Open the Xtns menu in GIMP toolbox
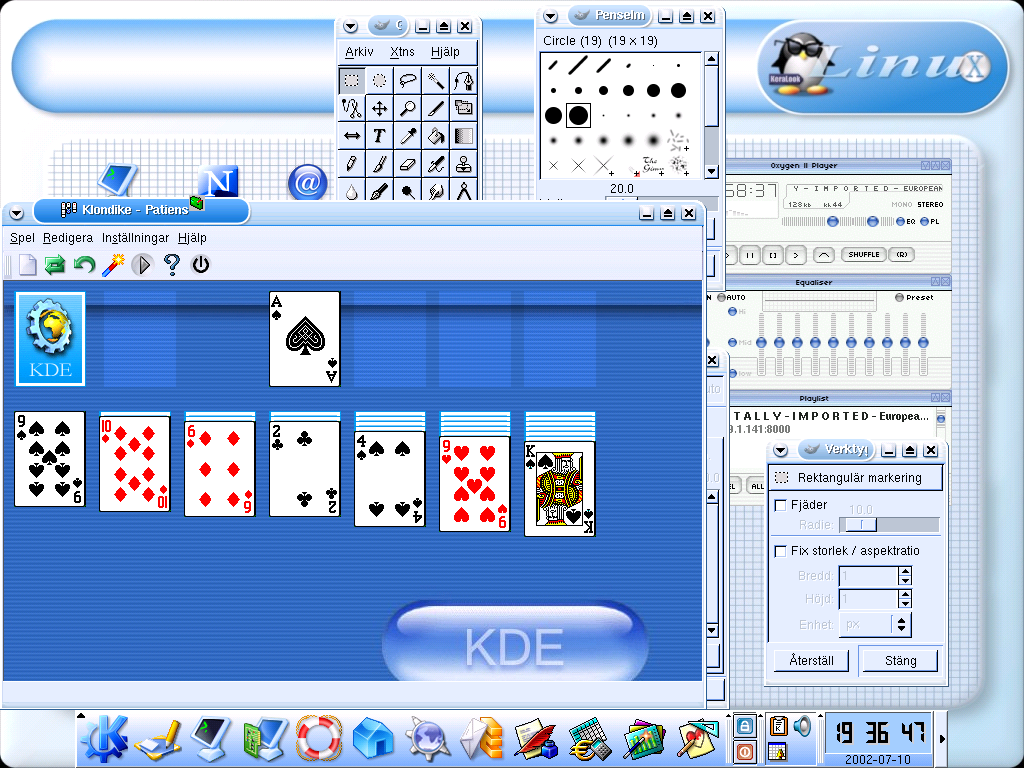 point(402,52)
